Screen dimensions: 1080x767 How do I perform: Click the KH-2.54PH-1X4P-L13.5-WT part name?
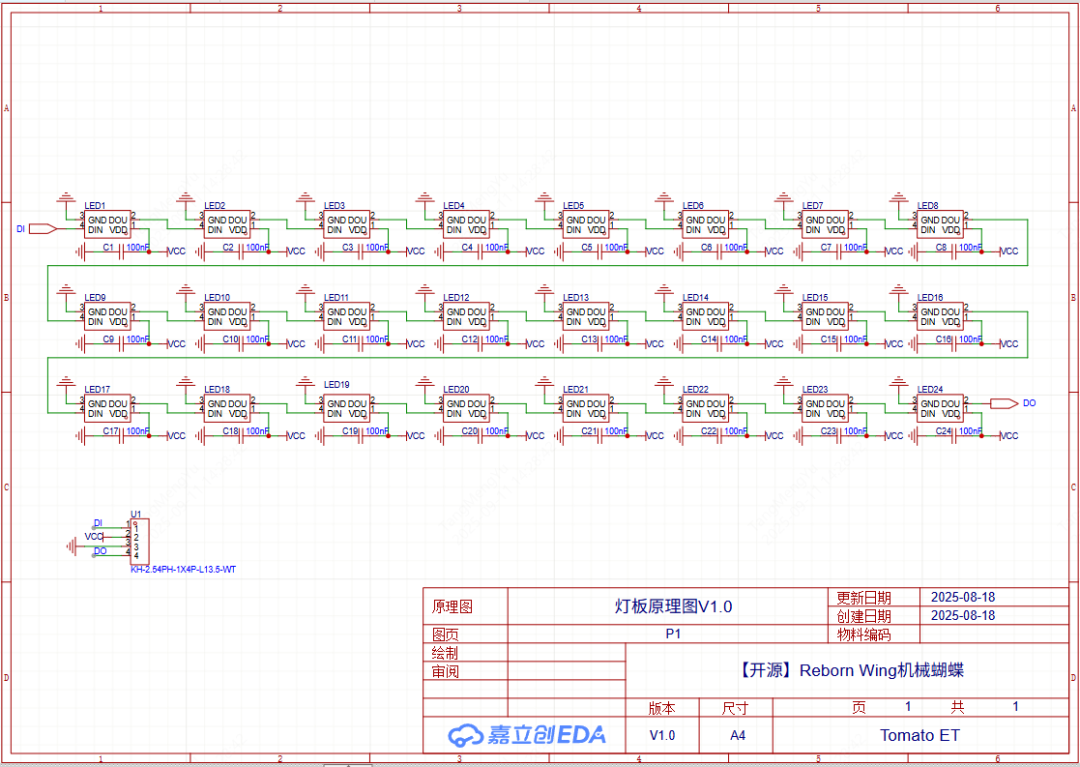point(183,569)
